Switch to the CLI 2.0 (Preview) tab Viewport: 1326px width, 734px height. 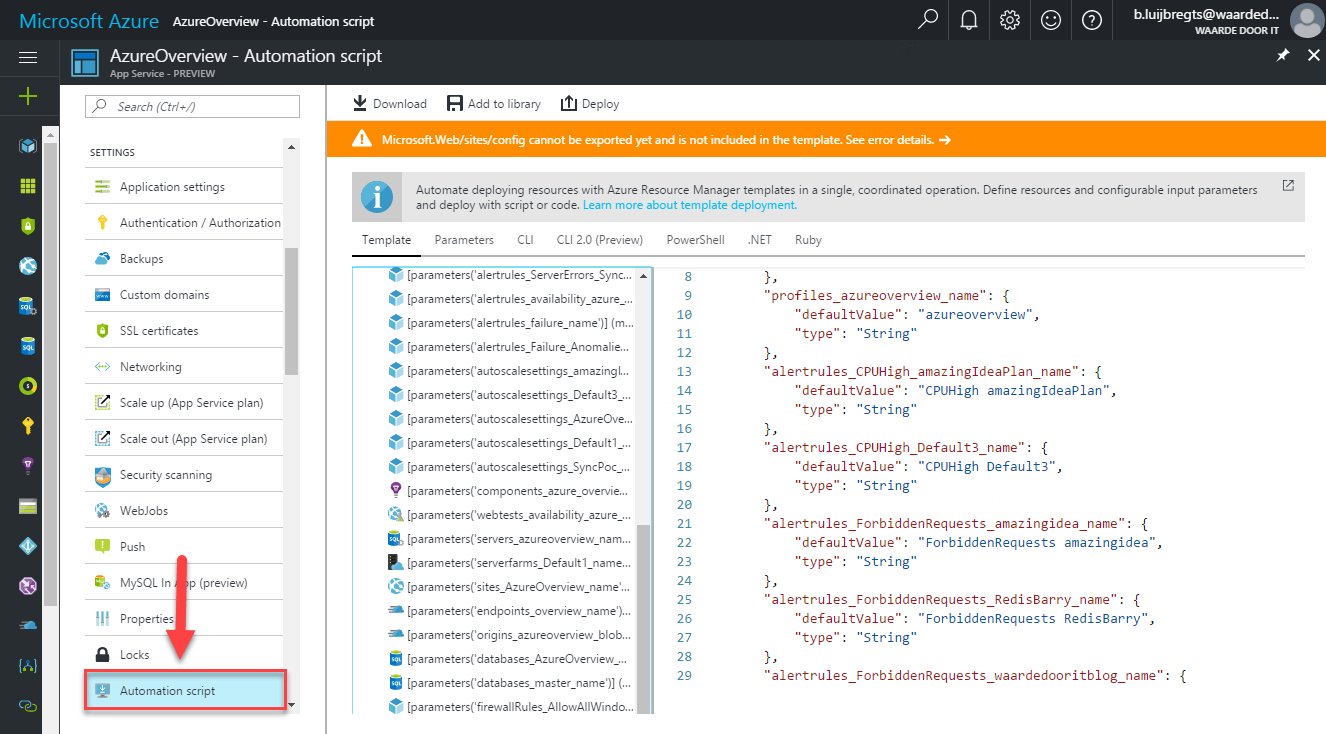pos(599,240)
